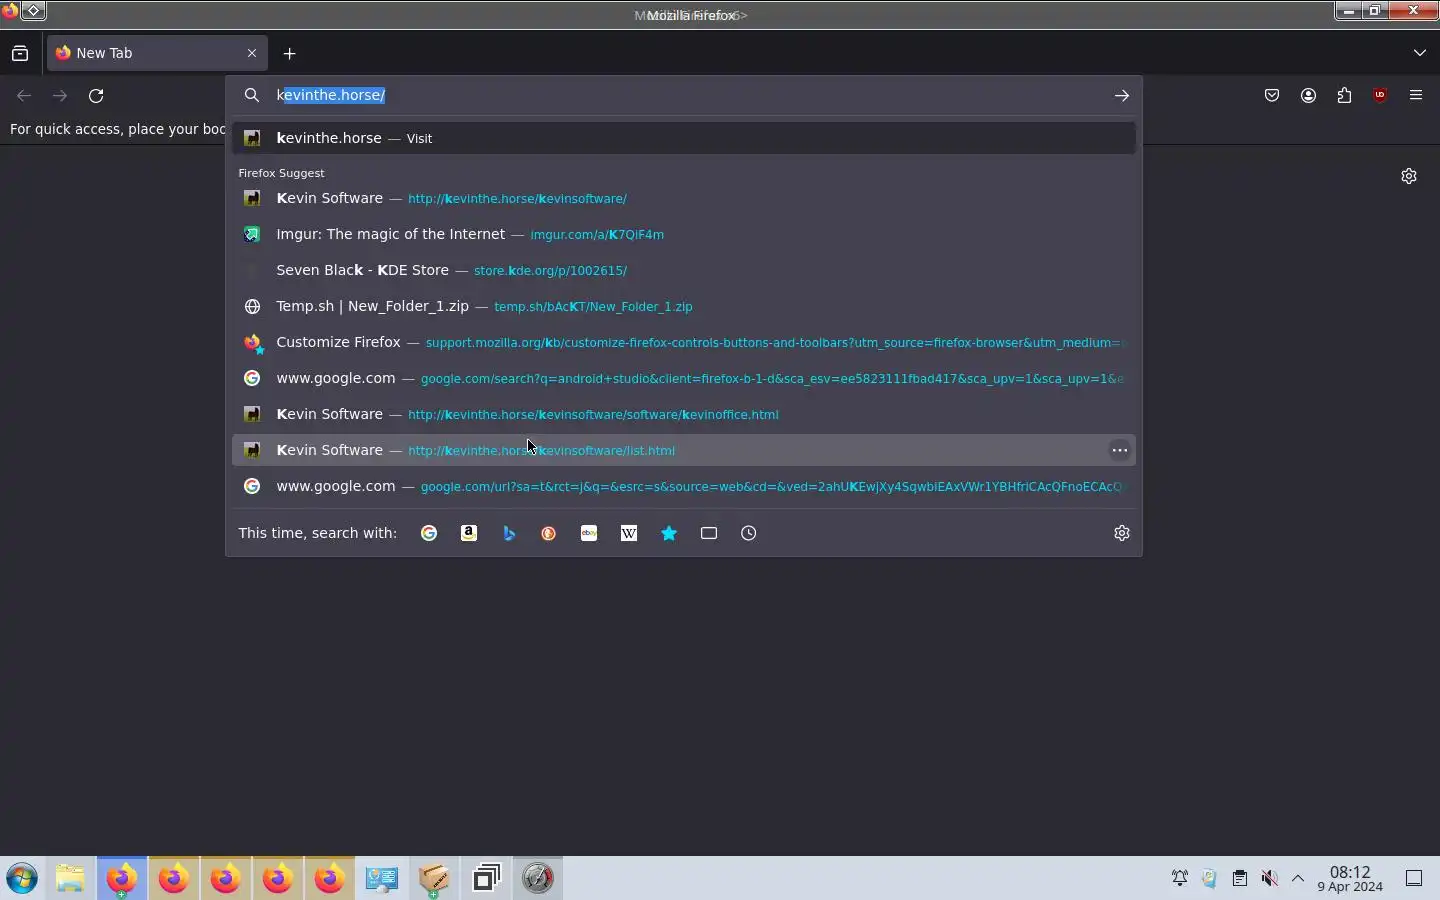Image resolution: width=1440 pixels, height=900 pixels.
Task: Open the start menu orb on taskbar
Action: 22,878
